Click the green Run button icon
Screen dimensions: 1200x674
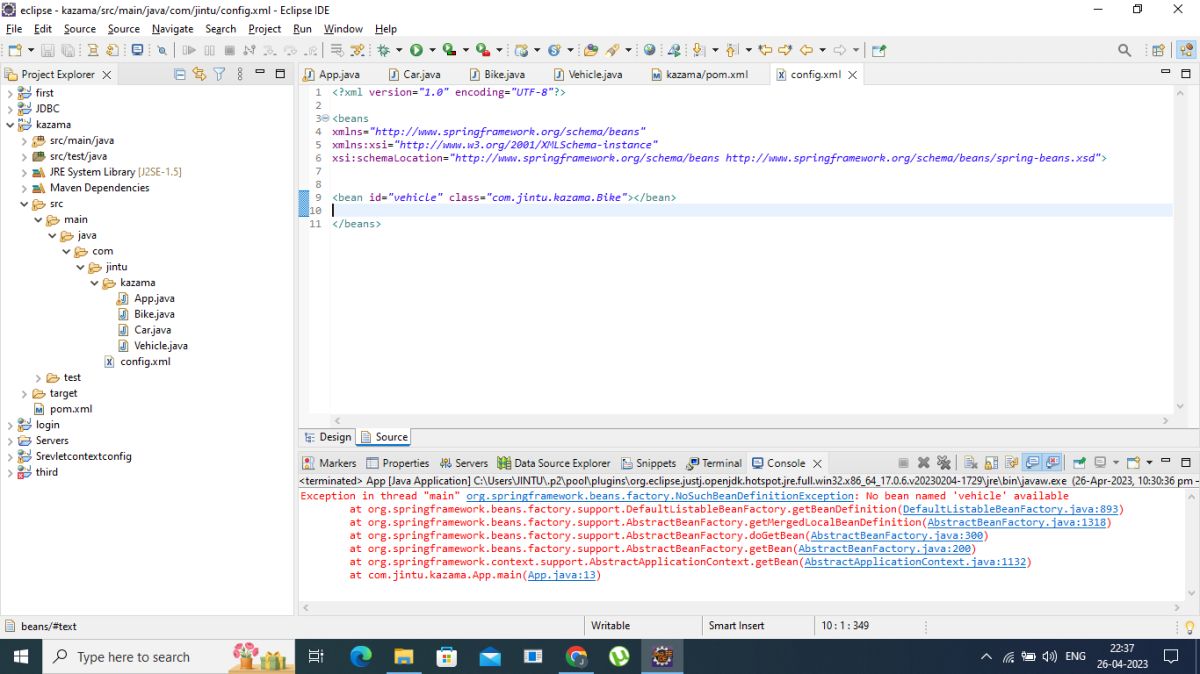(416, 50)
